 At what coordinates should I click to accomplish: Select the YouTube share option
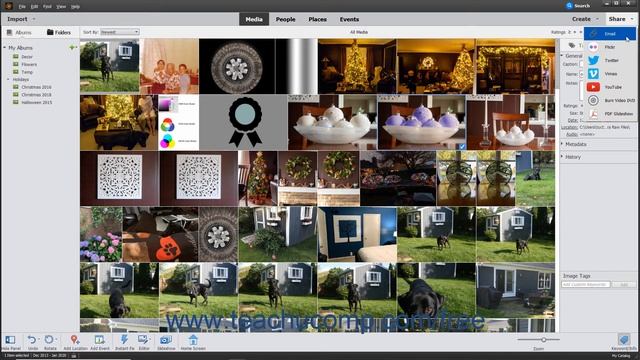[x=610, y=87]
